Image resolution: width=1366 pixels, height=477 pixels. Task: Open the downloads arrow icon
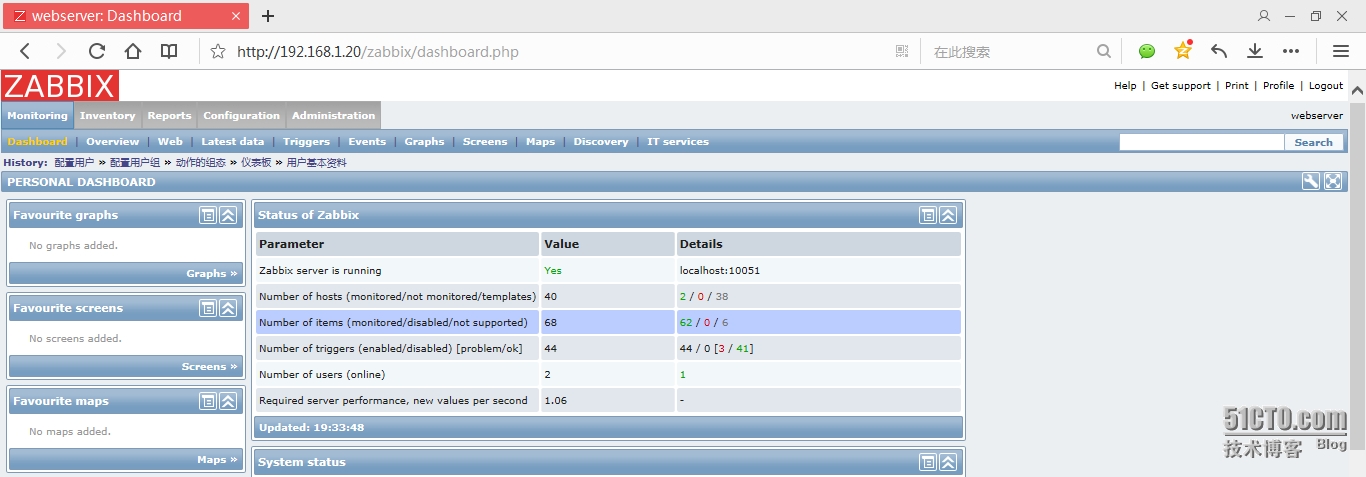click(x=1255, y=51)
